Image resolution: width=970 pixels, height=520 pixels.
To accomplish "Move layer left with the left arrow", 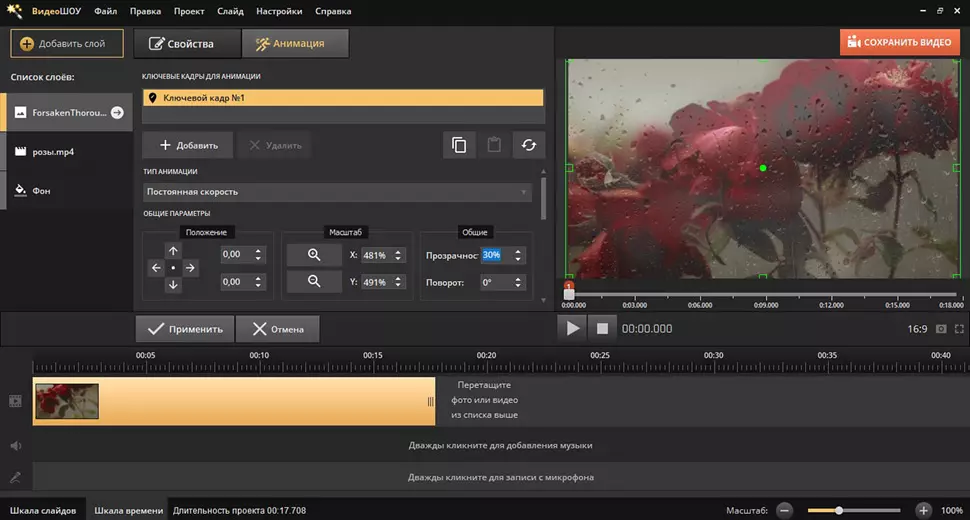I will 156,268.
